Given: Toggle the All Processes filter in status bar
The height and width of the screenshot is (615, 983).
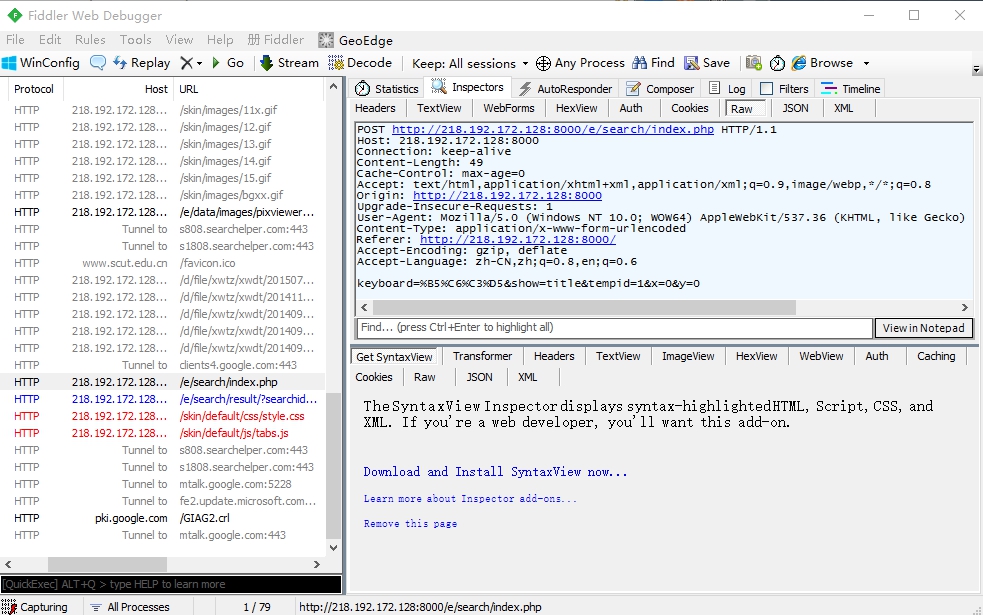Looking at the screenshot, I should point(129,607).
